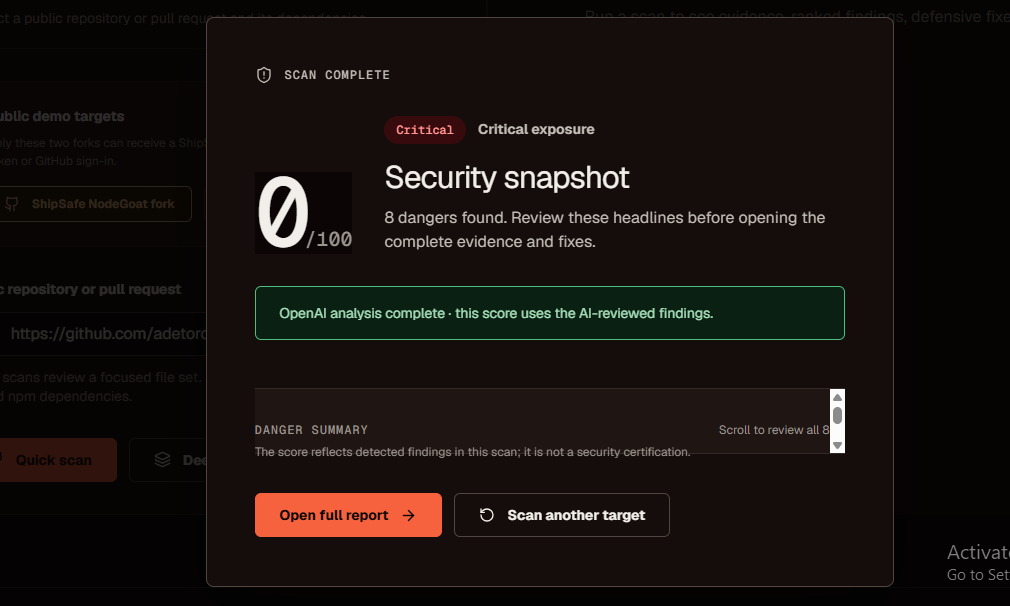Click the Critical exposure label
This screenshot has width=1010, height=606.
(x=536, y=129)
